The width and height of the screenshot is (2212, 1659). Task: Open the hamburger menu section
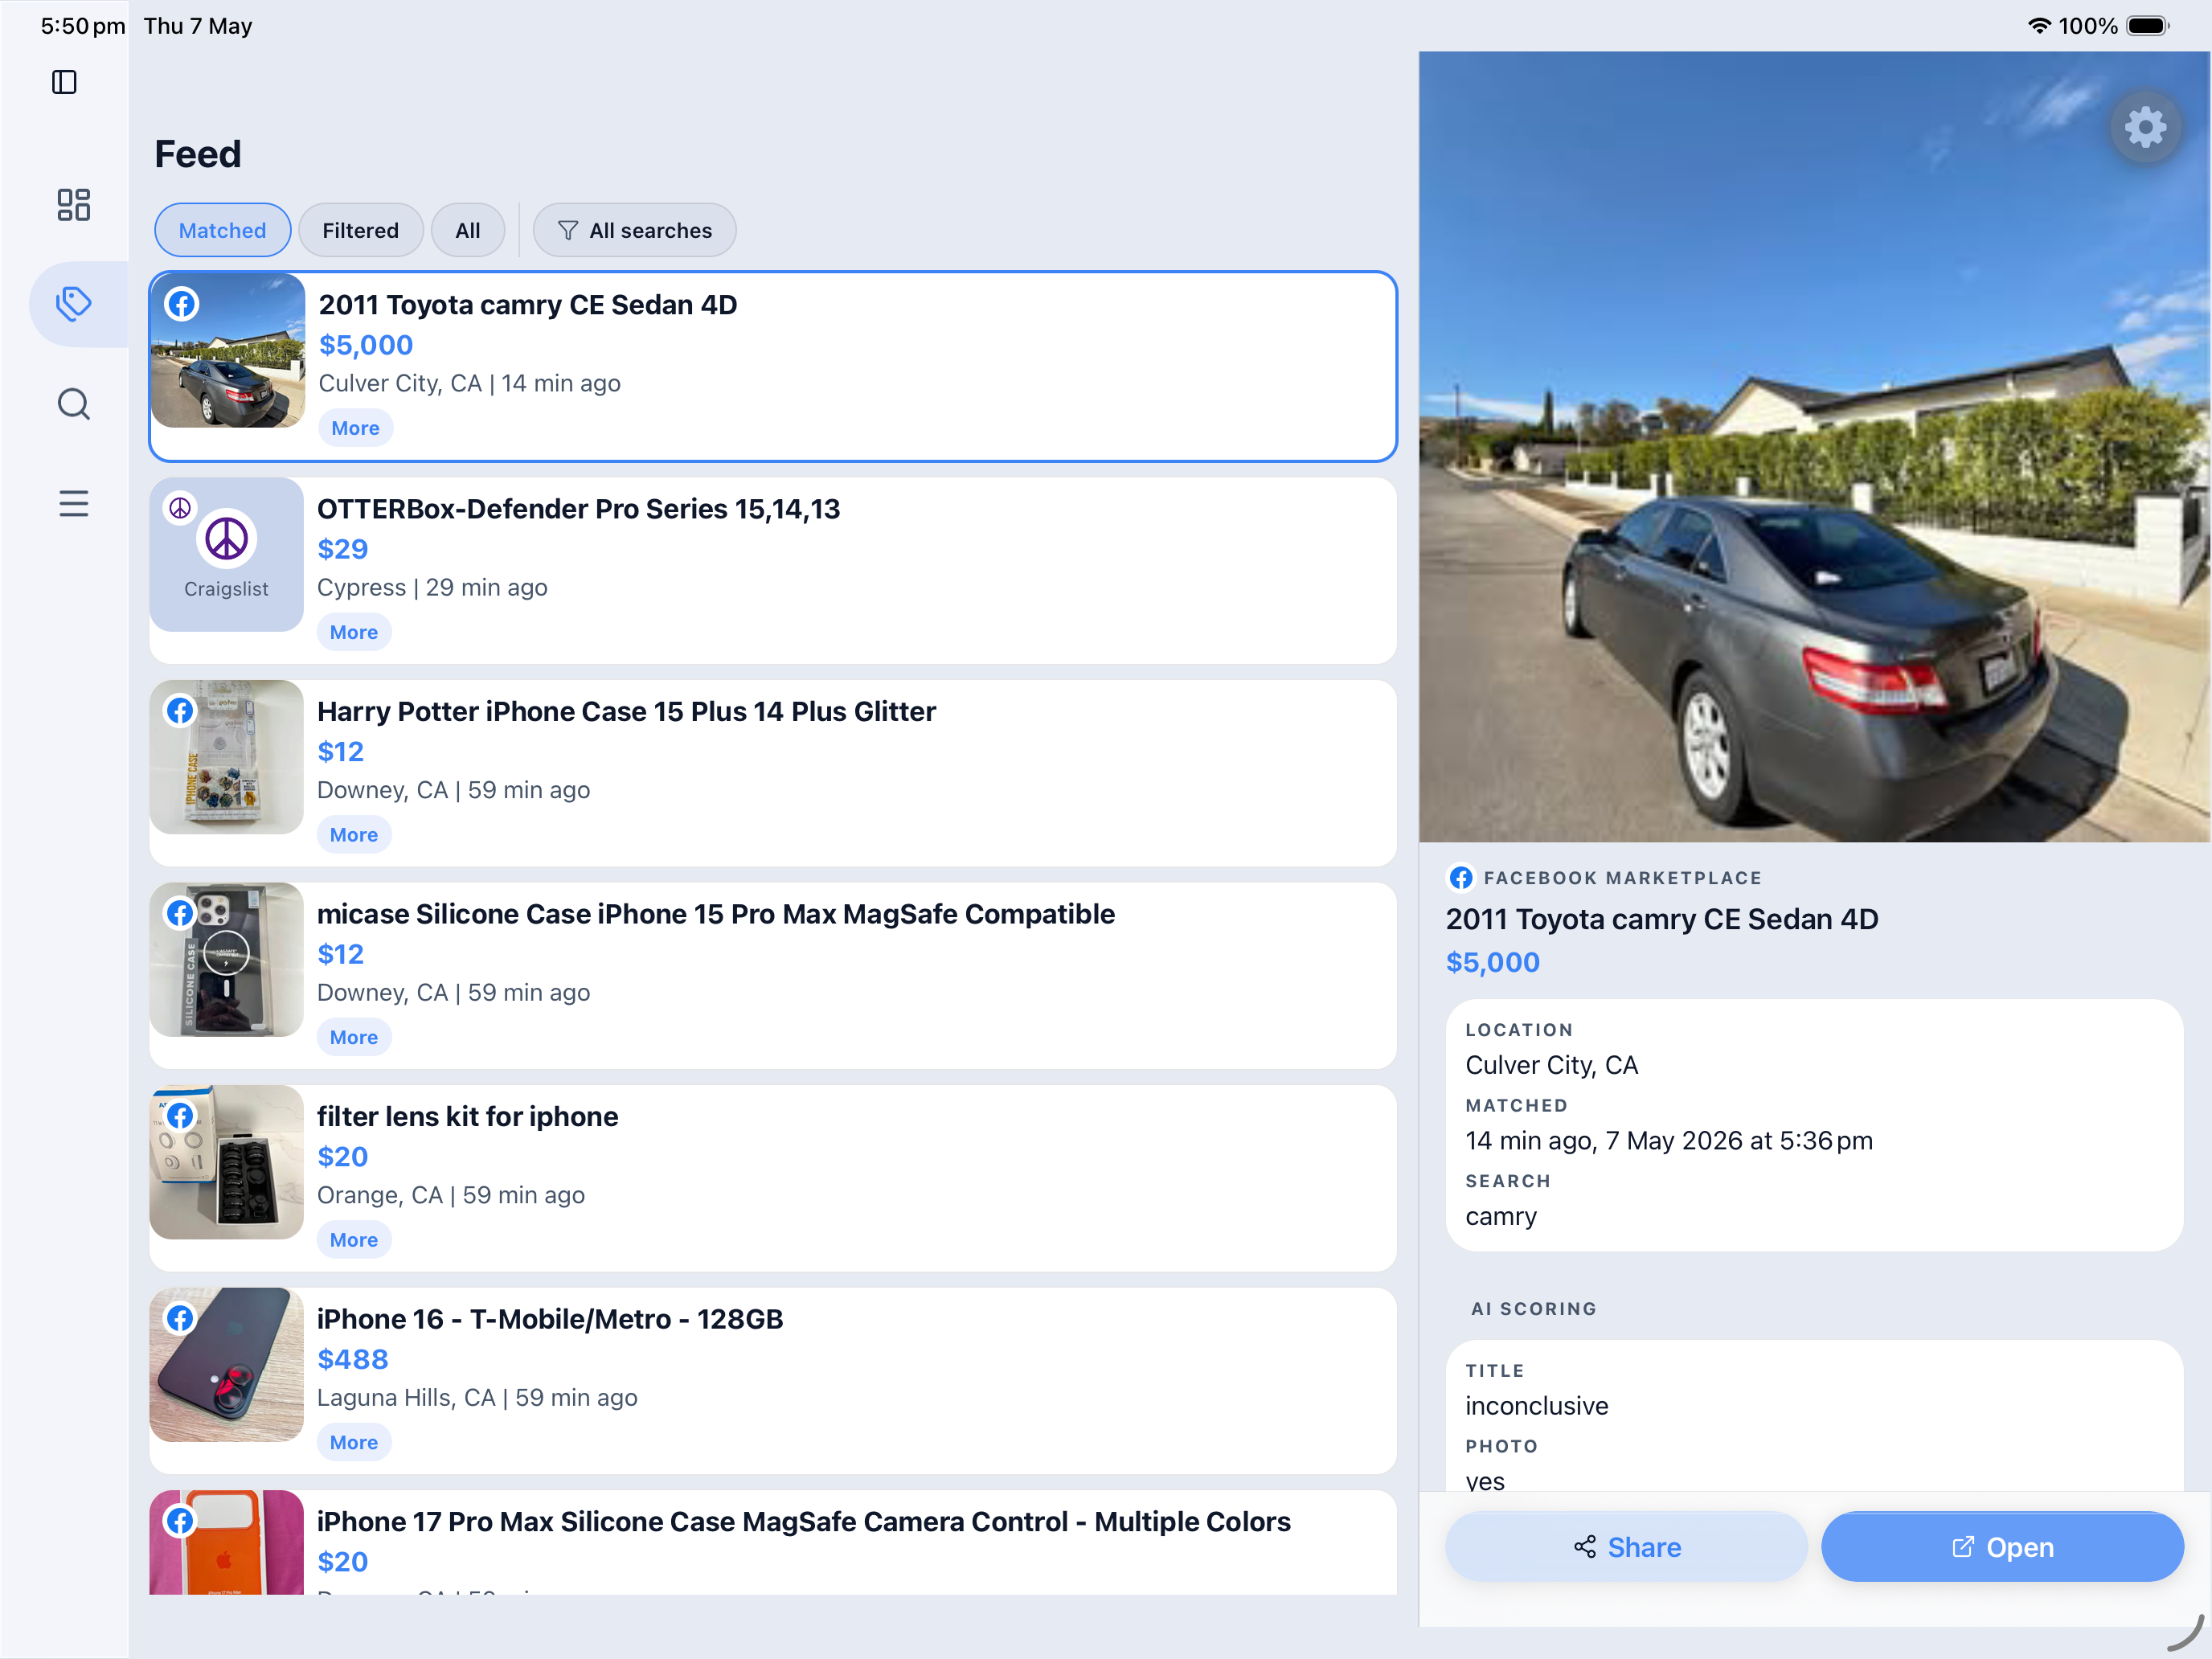[74, 504]
